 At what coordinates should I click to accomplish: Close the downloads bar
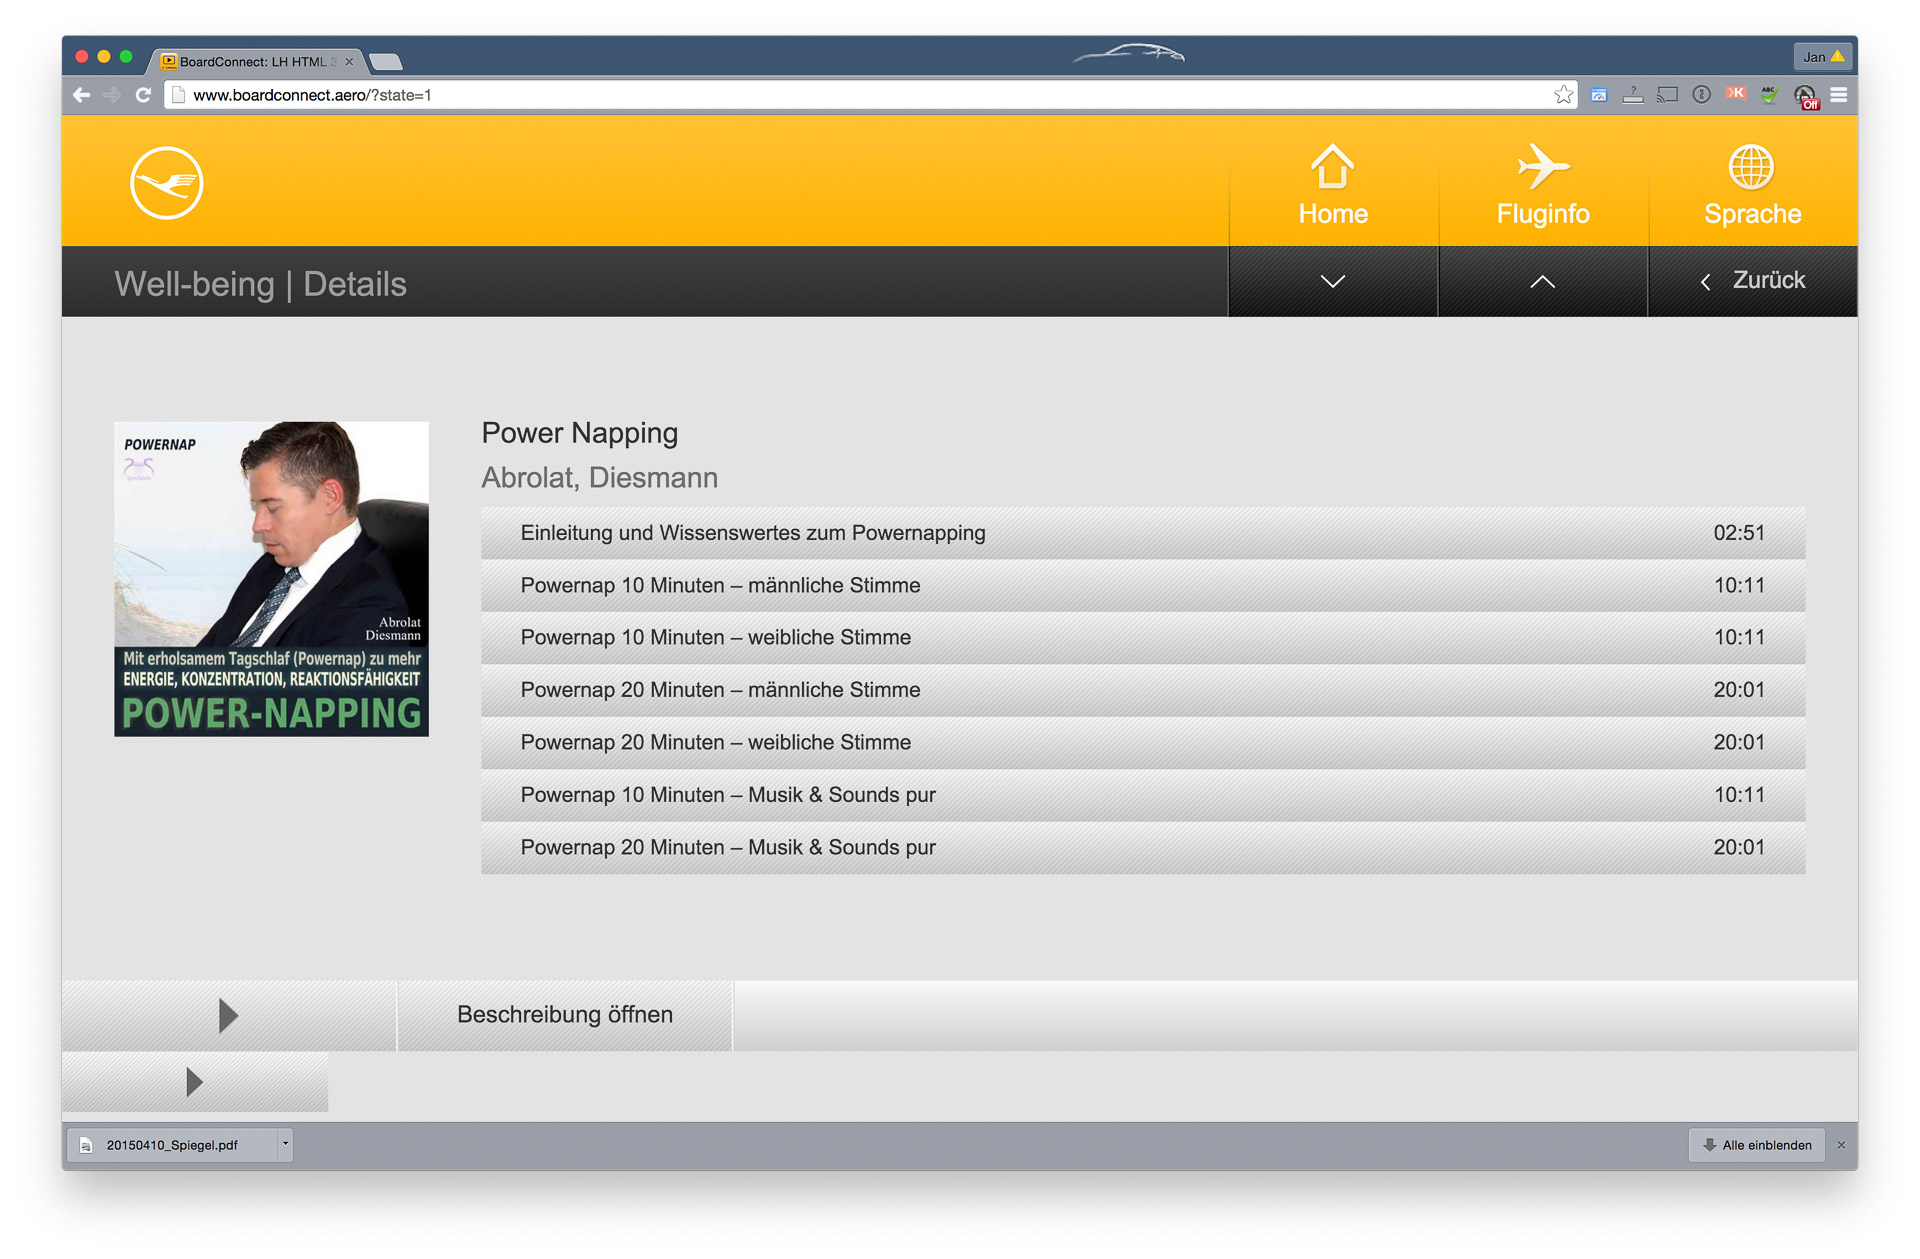[x=1842, y=1145]
